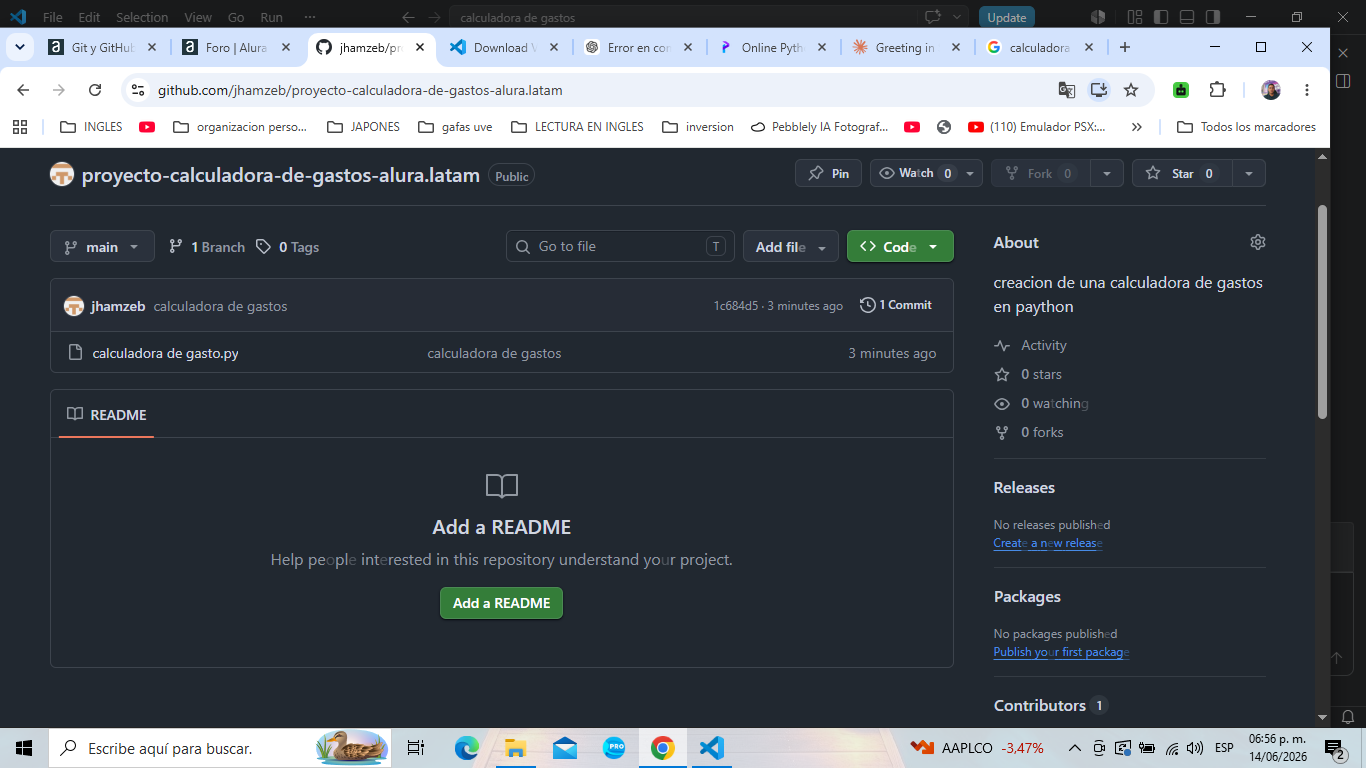Open the green extension icon in toolbar
This screenshot has width=1366, height=768.
pos(1181,90)
